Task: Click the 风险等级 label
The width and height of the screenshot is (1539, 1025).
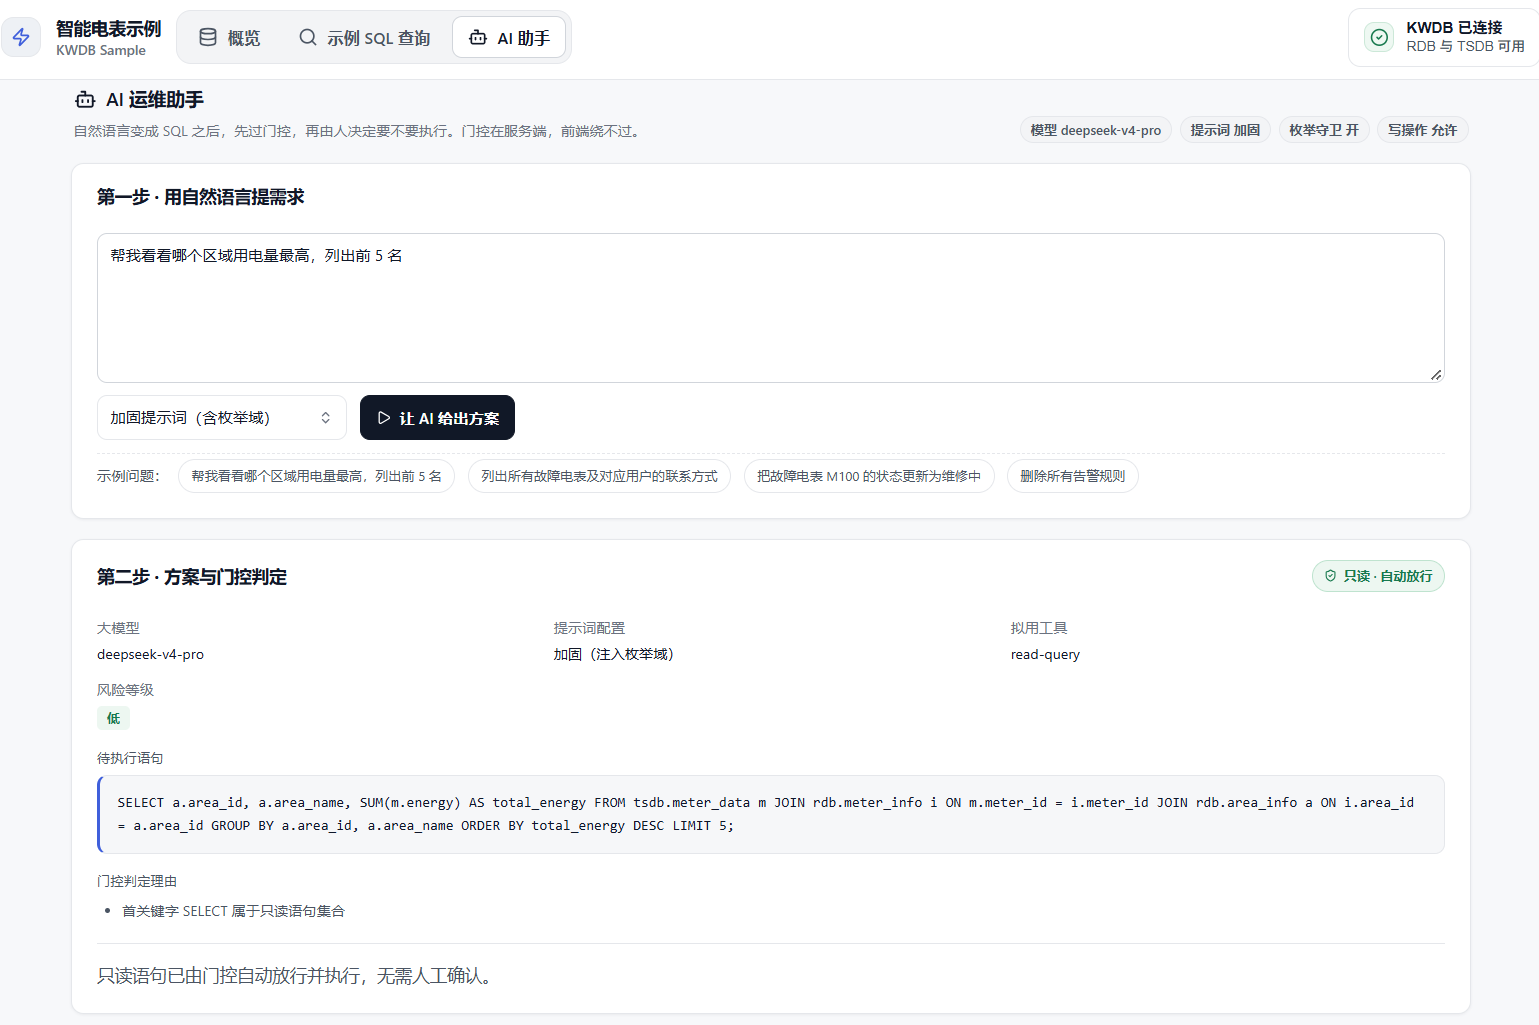Action: coord(125,690)
